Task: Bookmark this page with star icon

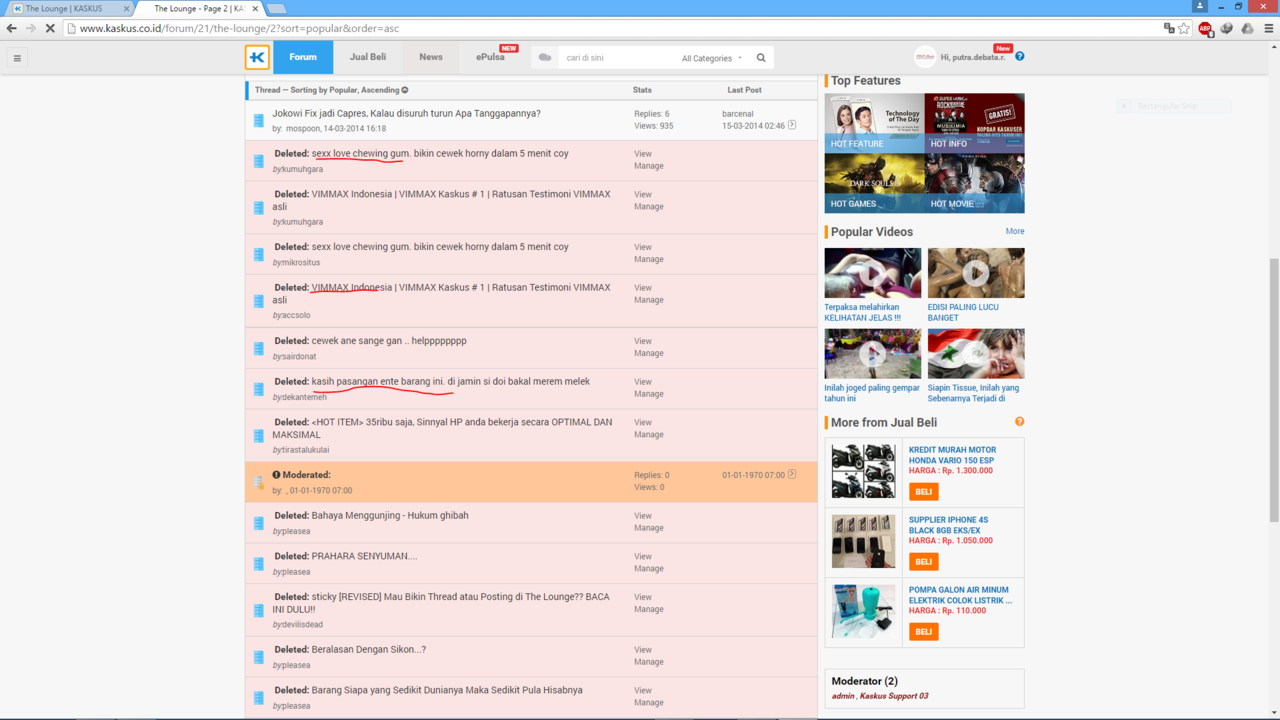Action: pos(1184,28)
